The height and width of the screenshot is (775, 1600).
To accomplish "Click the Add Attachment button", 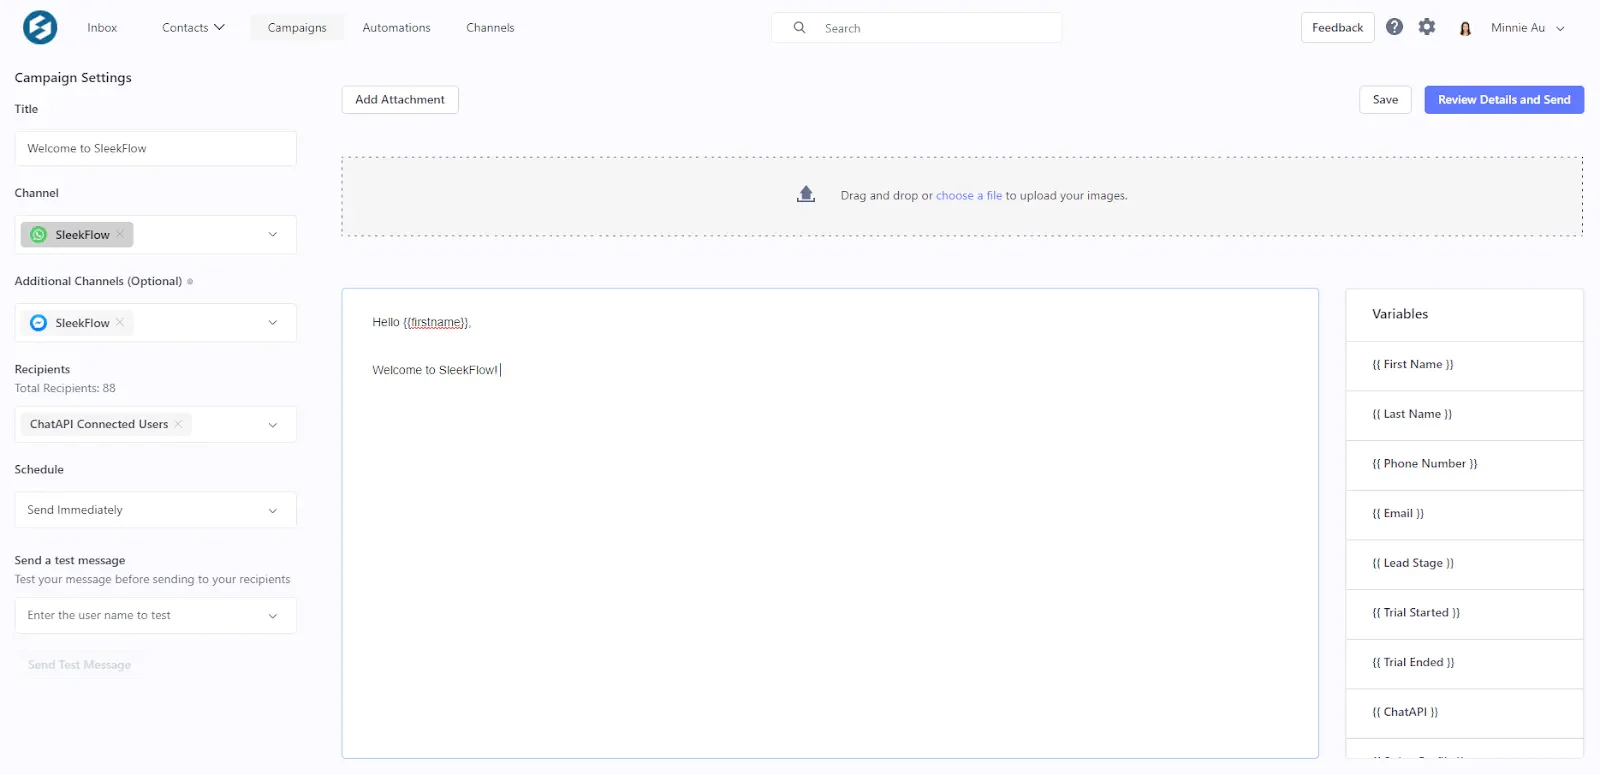I will (400, 100).
